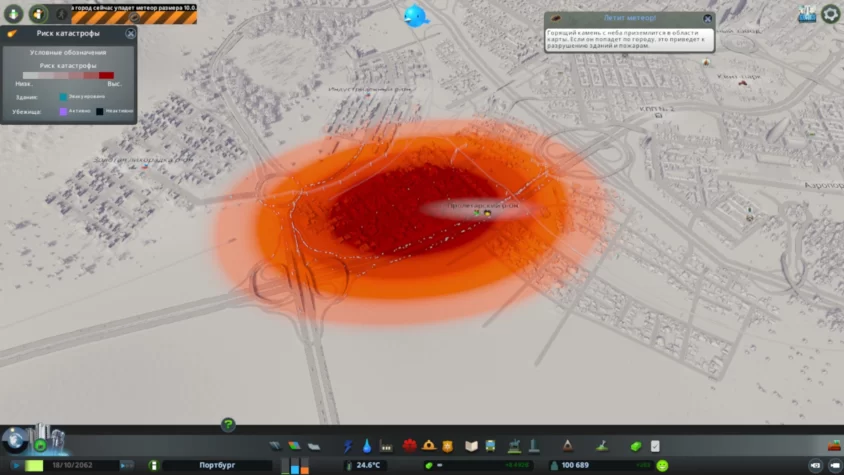The height and width of the screenshot is (475, 844).
Task: Open the Zoning tool
Action: point(294,446)
